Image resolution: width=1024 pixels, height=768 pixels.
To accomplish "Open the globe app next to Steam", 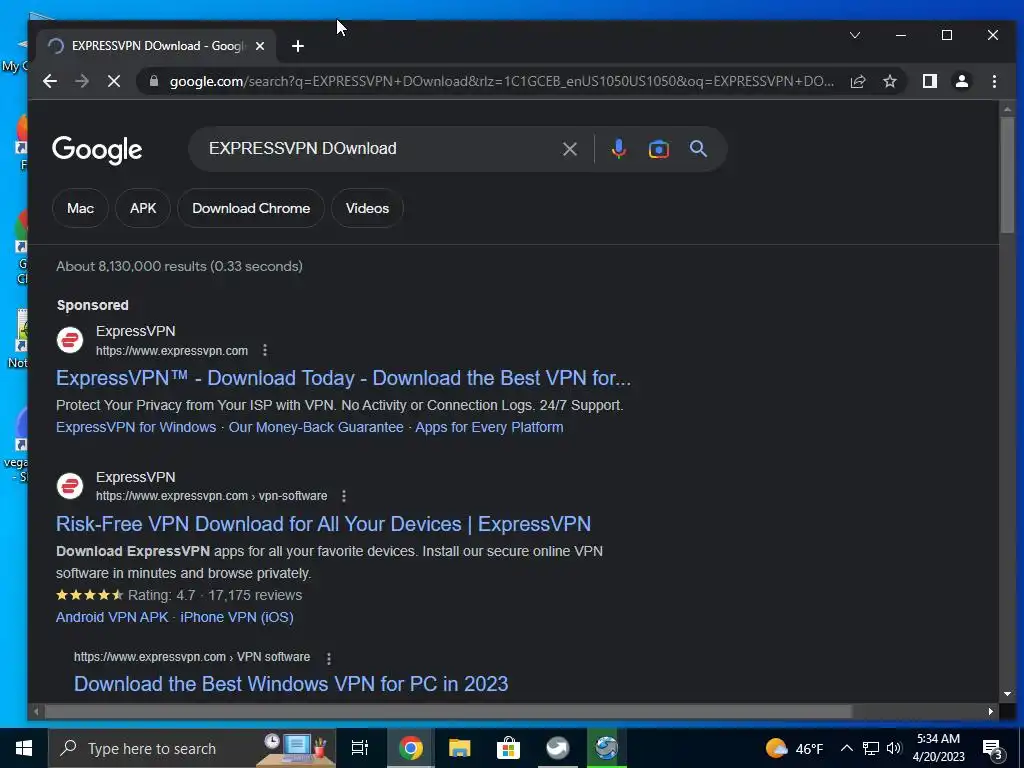I will (x=606, y=748).
